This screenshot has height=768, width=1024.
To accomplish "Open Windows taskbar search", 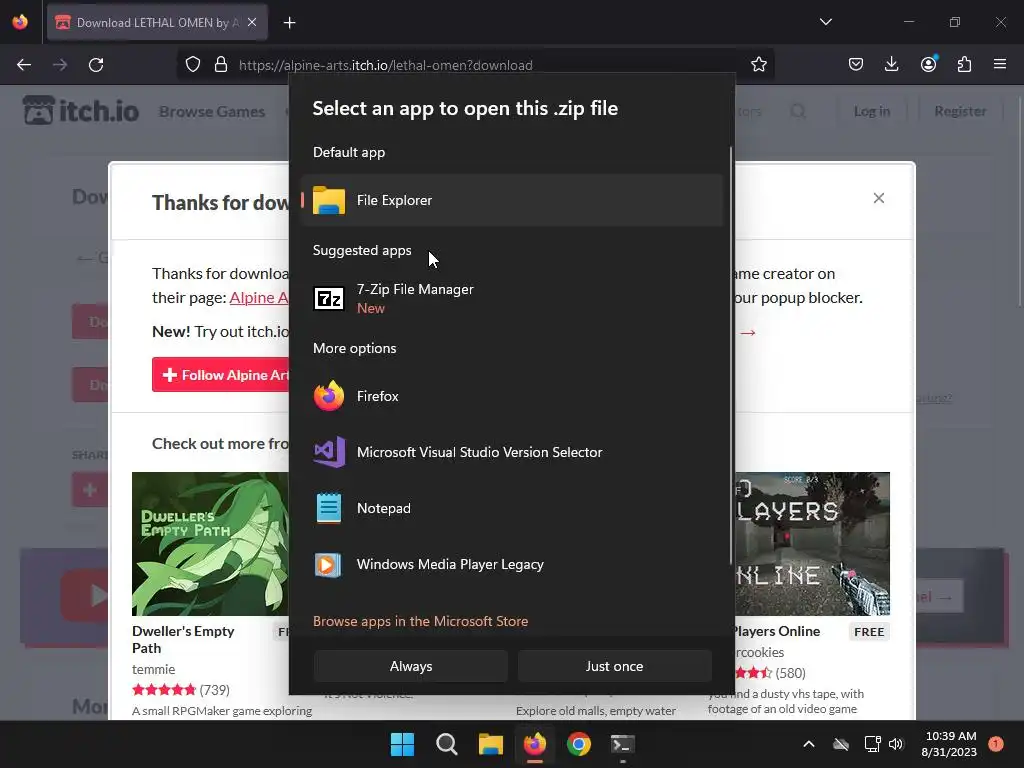I will pyautogui.click(x=447, y=744).
